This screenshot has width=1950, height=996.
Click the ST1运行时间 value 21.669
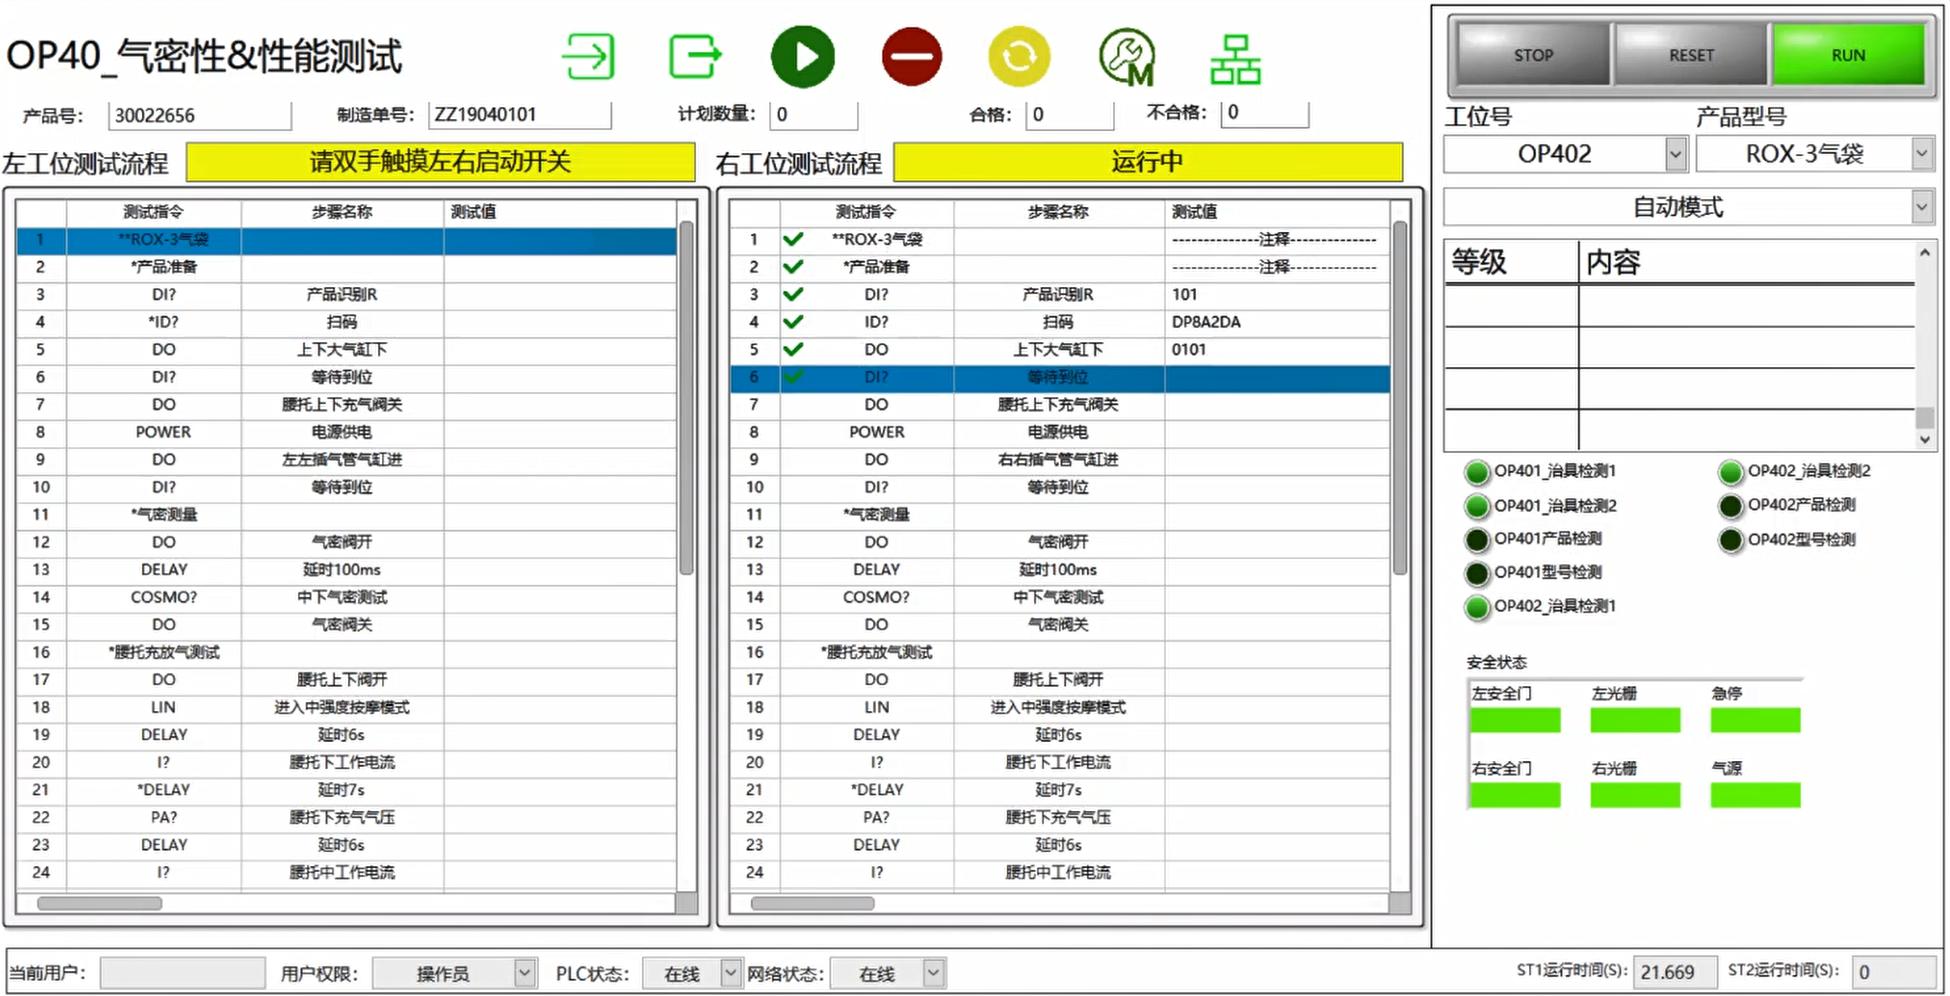(1673, 972)
